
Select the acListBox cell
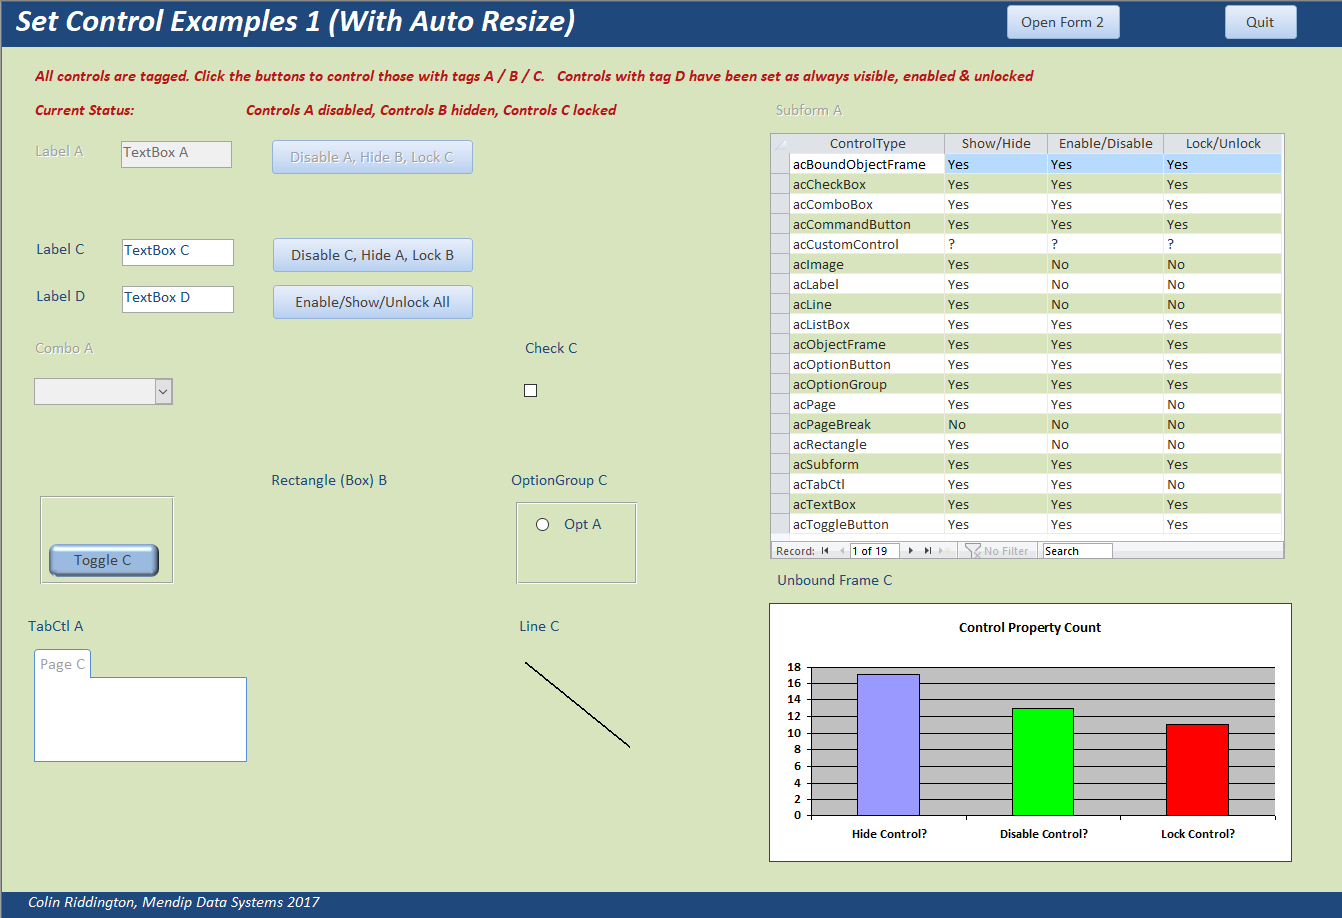coord(867,324)
